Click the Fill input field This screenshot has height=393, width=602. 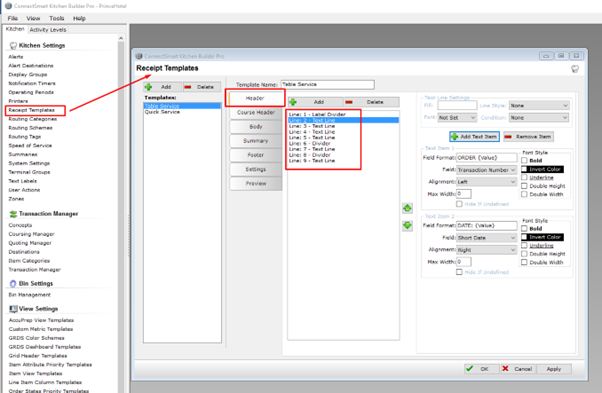coord(457,106)
